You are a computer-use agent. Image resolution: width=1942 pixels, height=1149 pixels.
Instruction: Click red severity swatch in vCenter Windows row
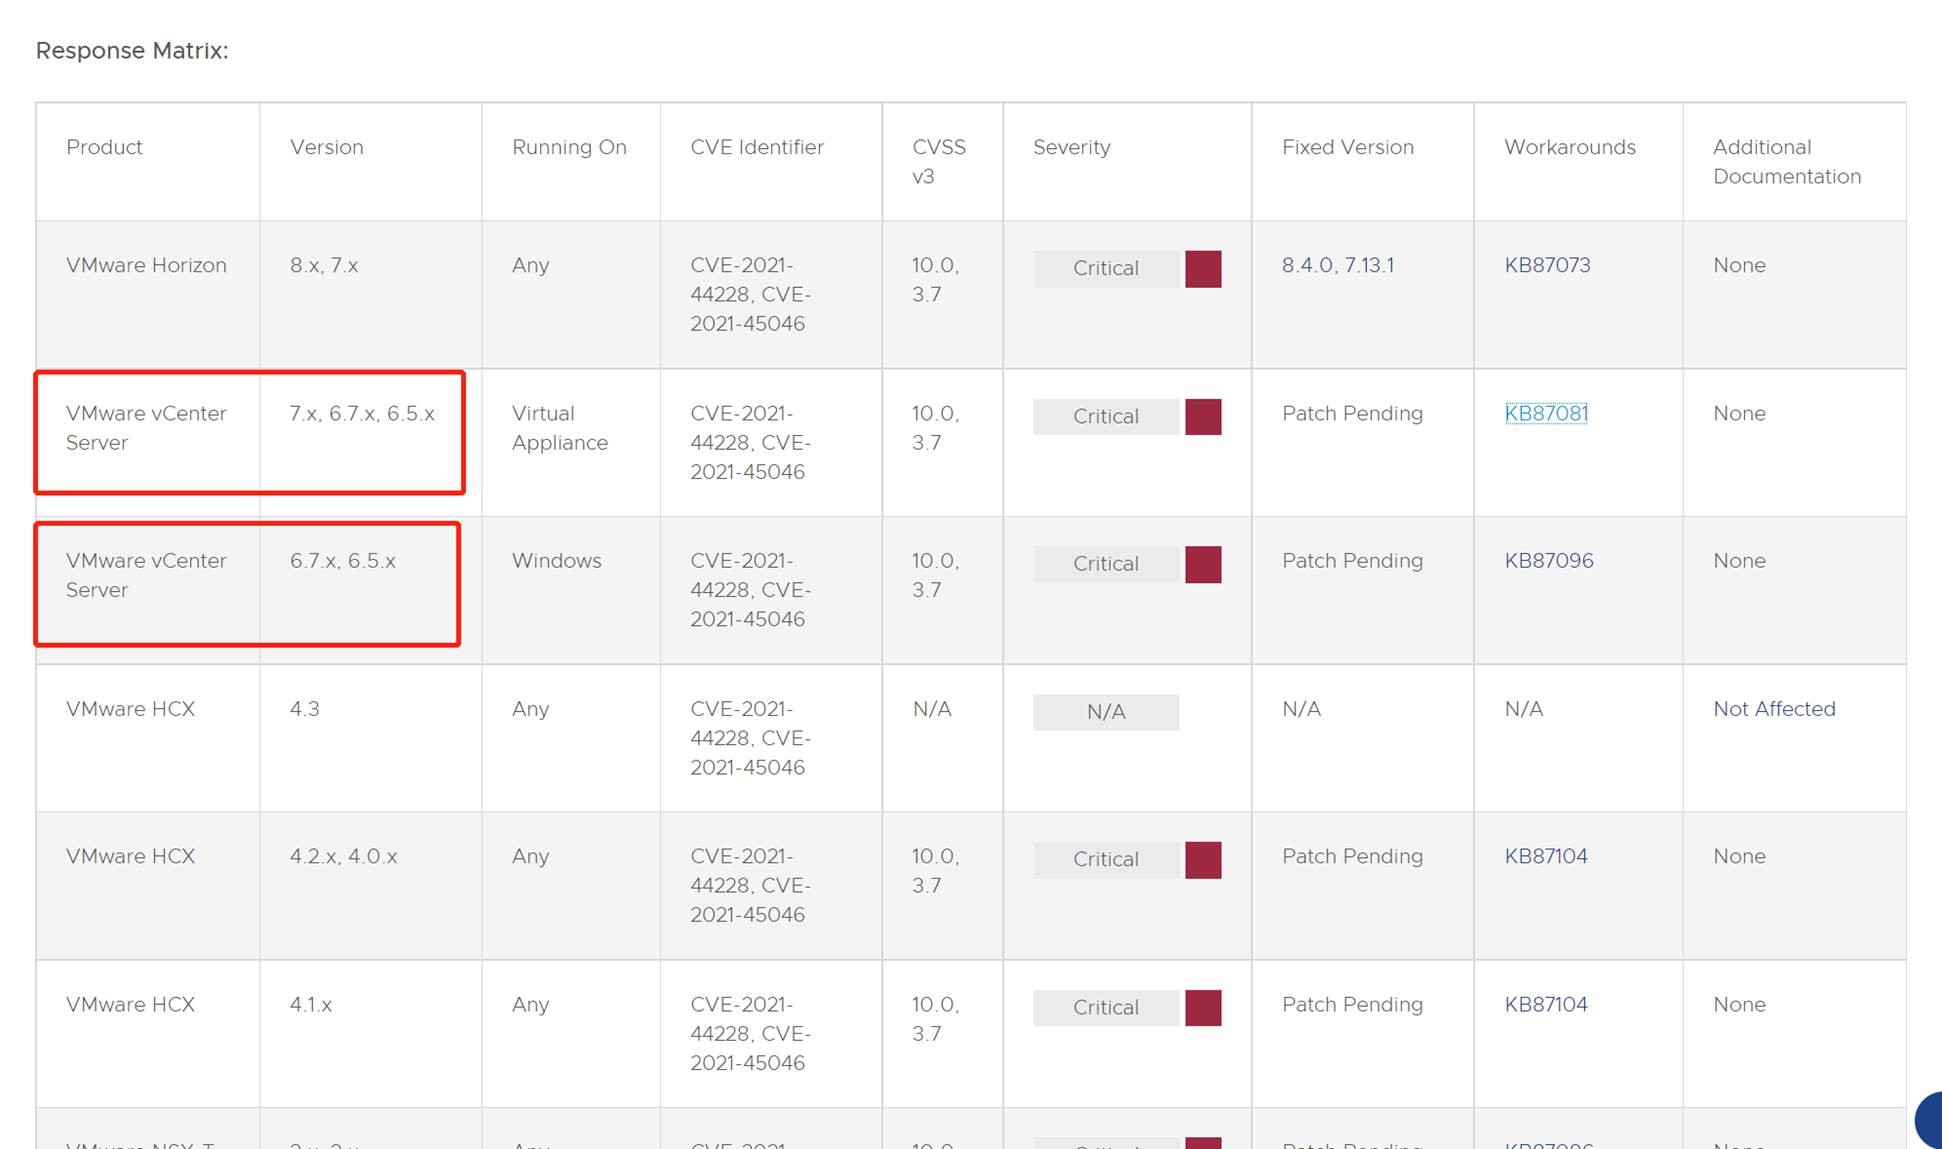coord(1203,565)
